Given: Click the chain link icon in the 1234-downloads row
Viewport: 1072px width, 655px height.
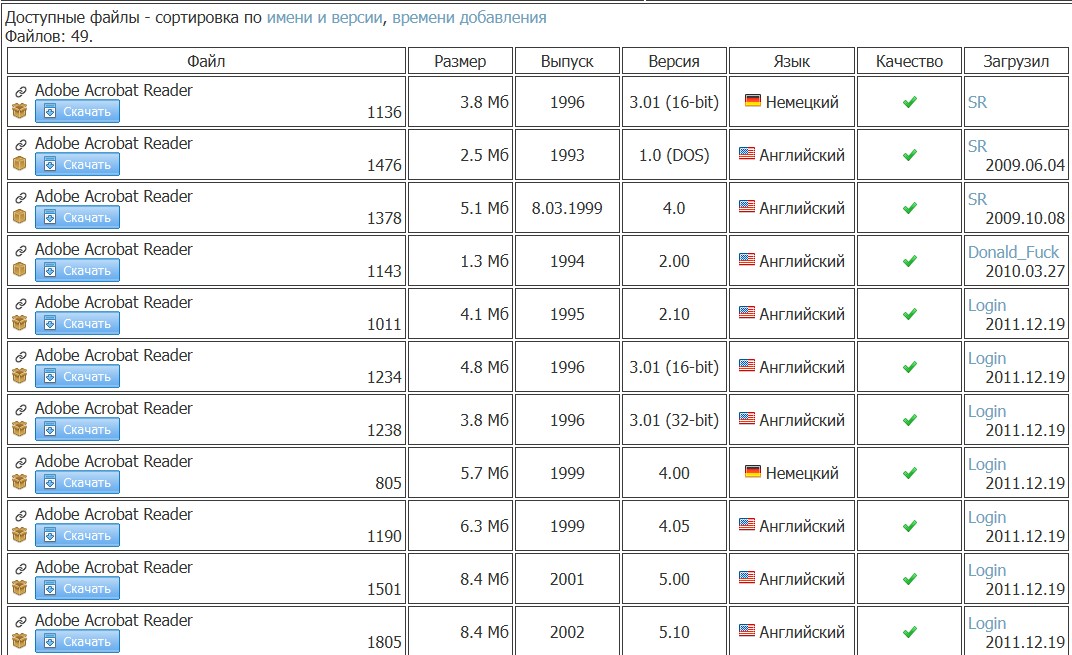Looking at the screenshot, I should pos(21,357).
